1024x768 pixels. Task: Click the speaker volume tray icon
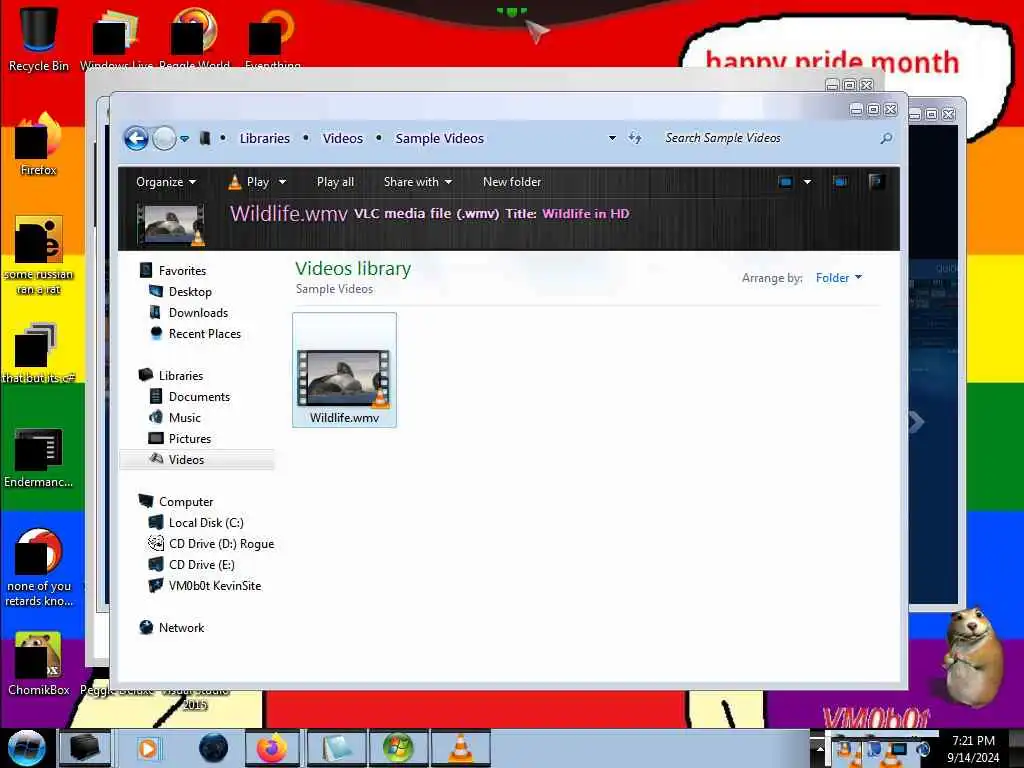click(x=923, y=749)
